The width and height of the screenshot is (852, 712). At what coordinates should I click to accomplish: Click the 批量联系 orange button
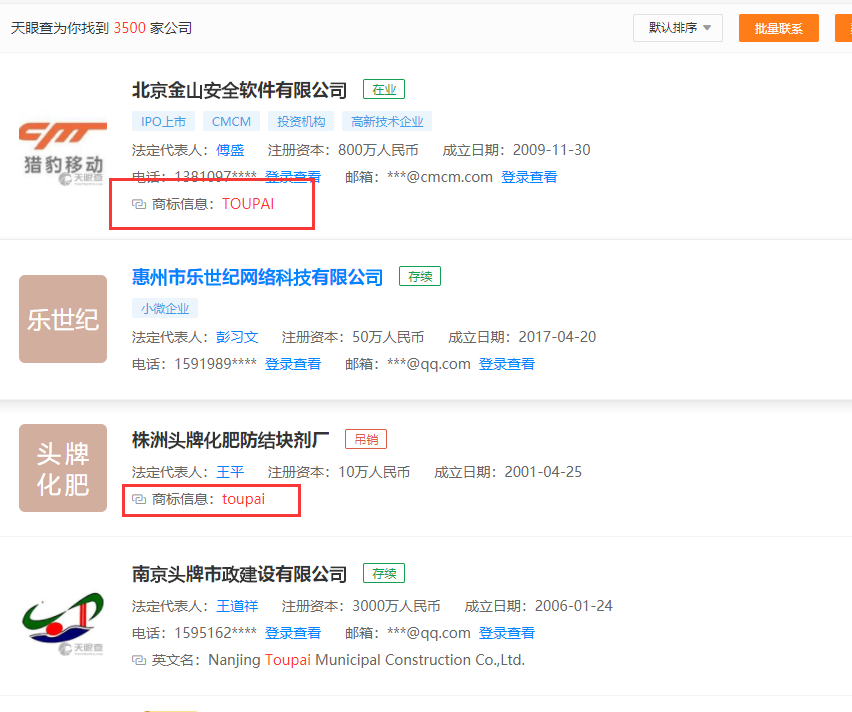coord(778,28)
